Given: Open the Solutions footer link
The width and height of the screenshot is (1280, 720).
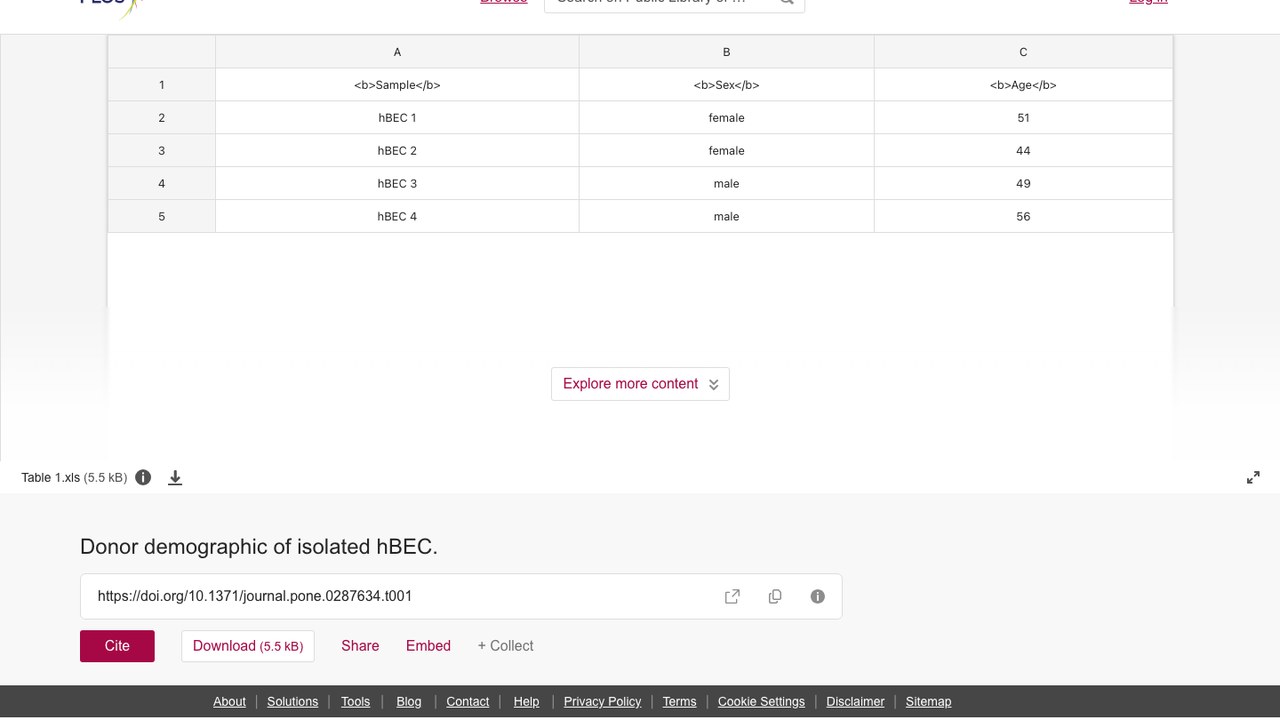Looking at the screenshot, I should pyautogui.click(x=292, y=702).
